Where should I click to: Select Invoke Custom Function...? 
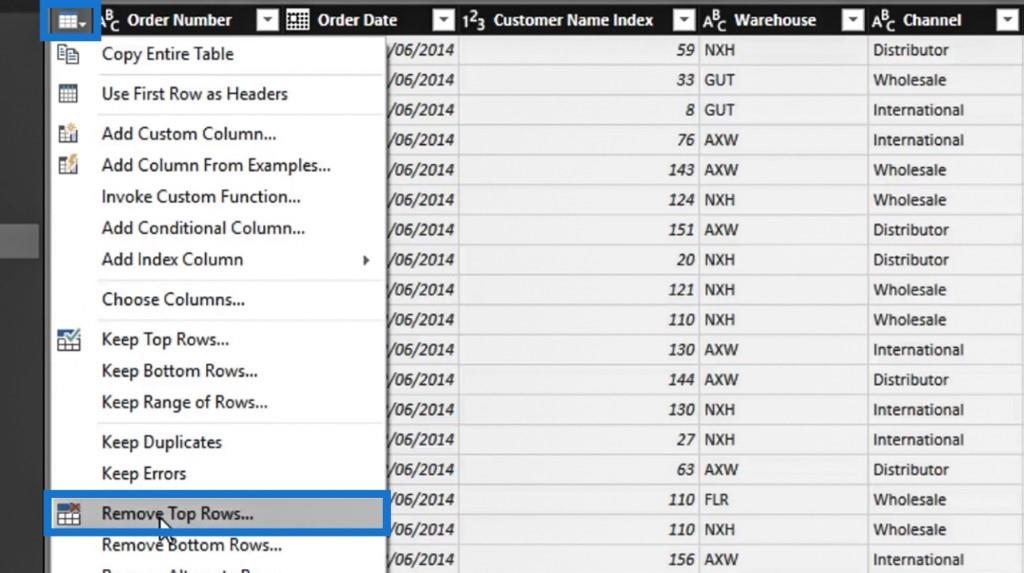(x=201, y=197)
